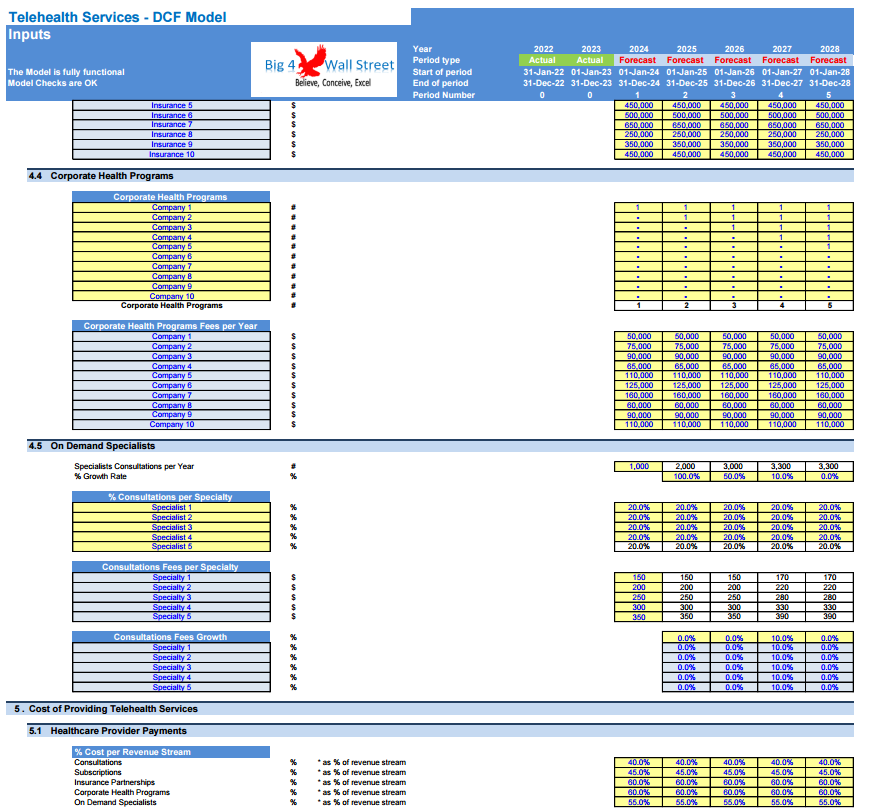Select the 100.0% growth rate cell for 2025
Image resolution: width=871 pixels, height=812 pixels.
(686, 477)
